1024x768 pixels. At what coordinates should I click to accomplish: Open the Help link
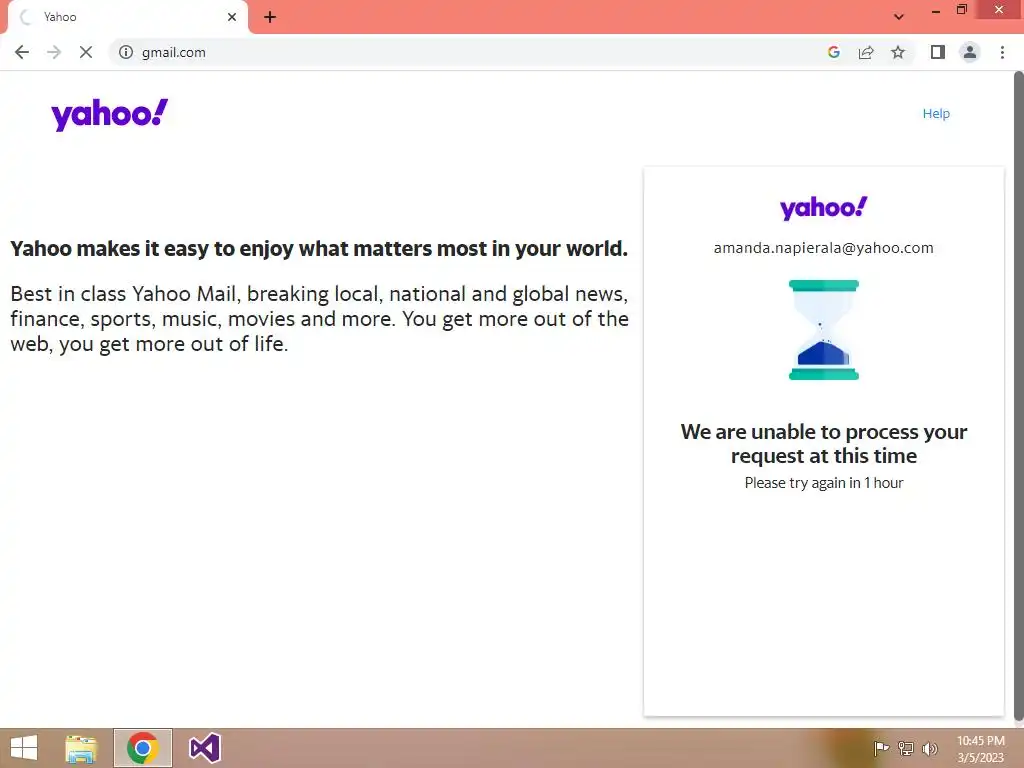[936, 114]
